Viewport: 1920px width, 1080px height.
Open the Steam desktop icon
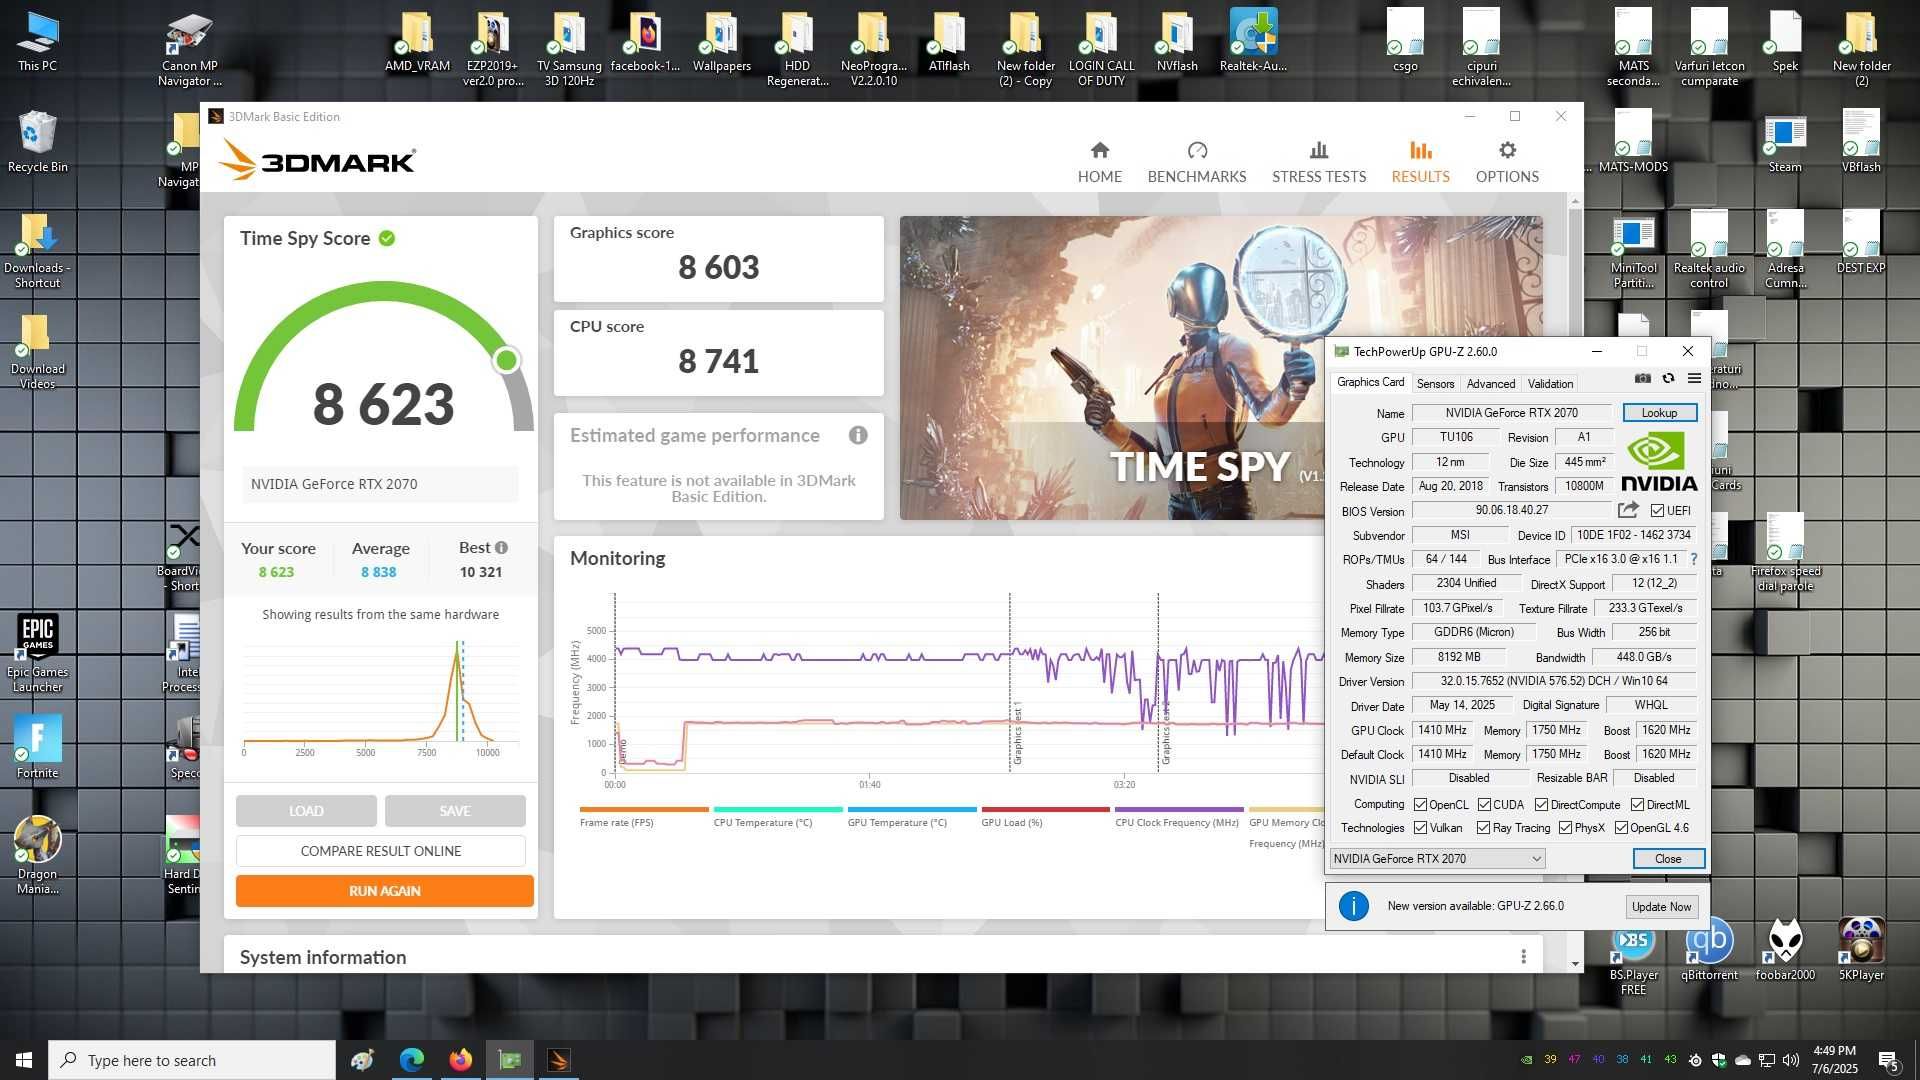(1785, 143)
